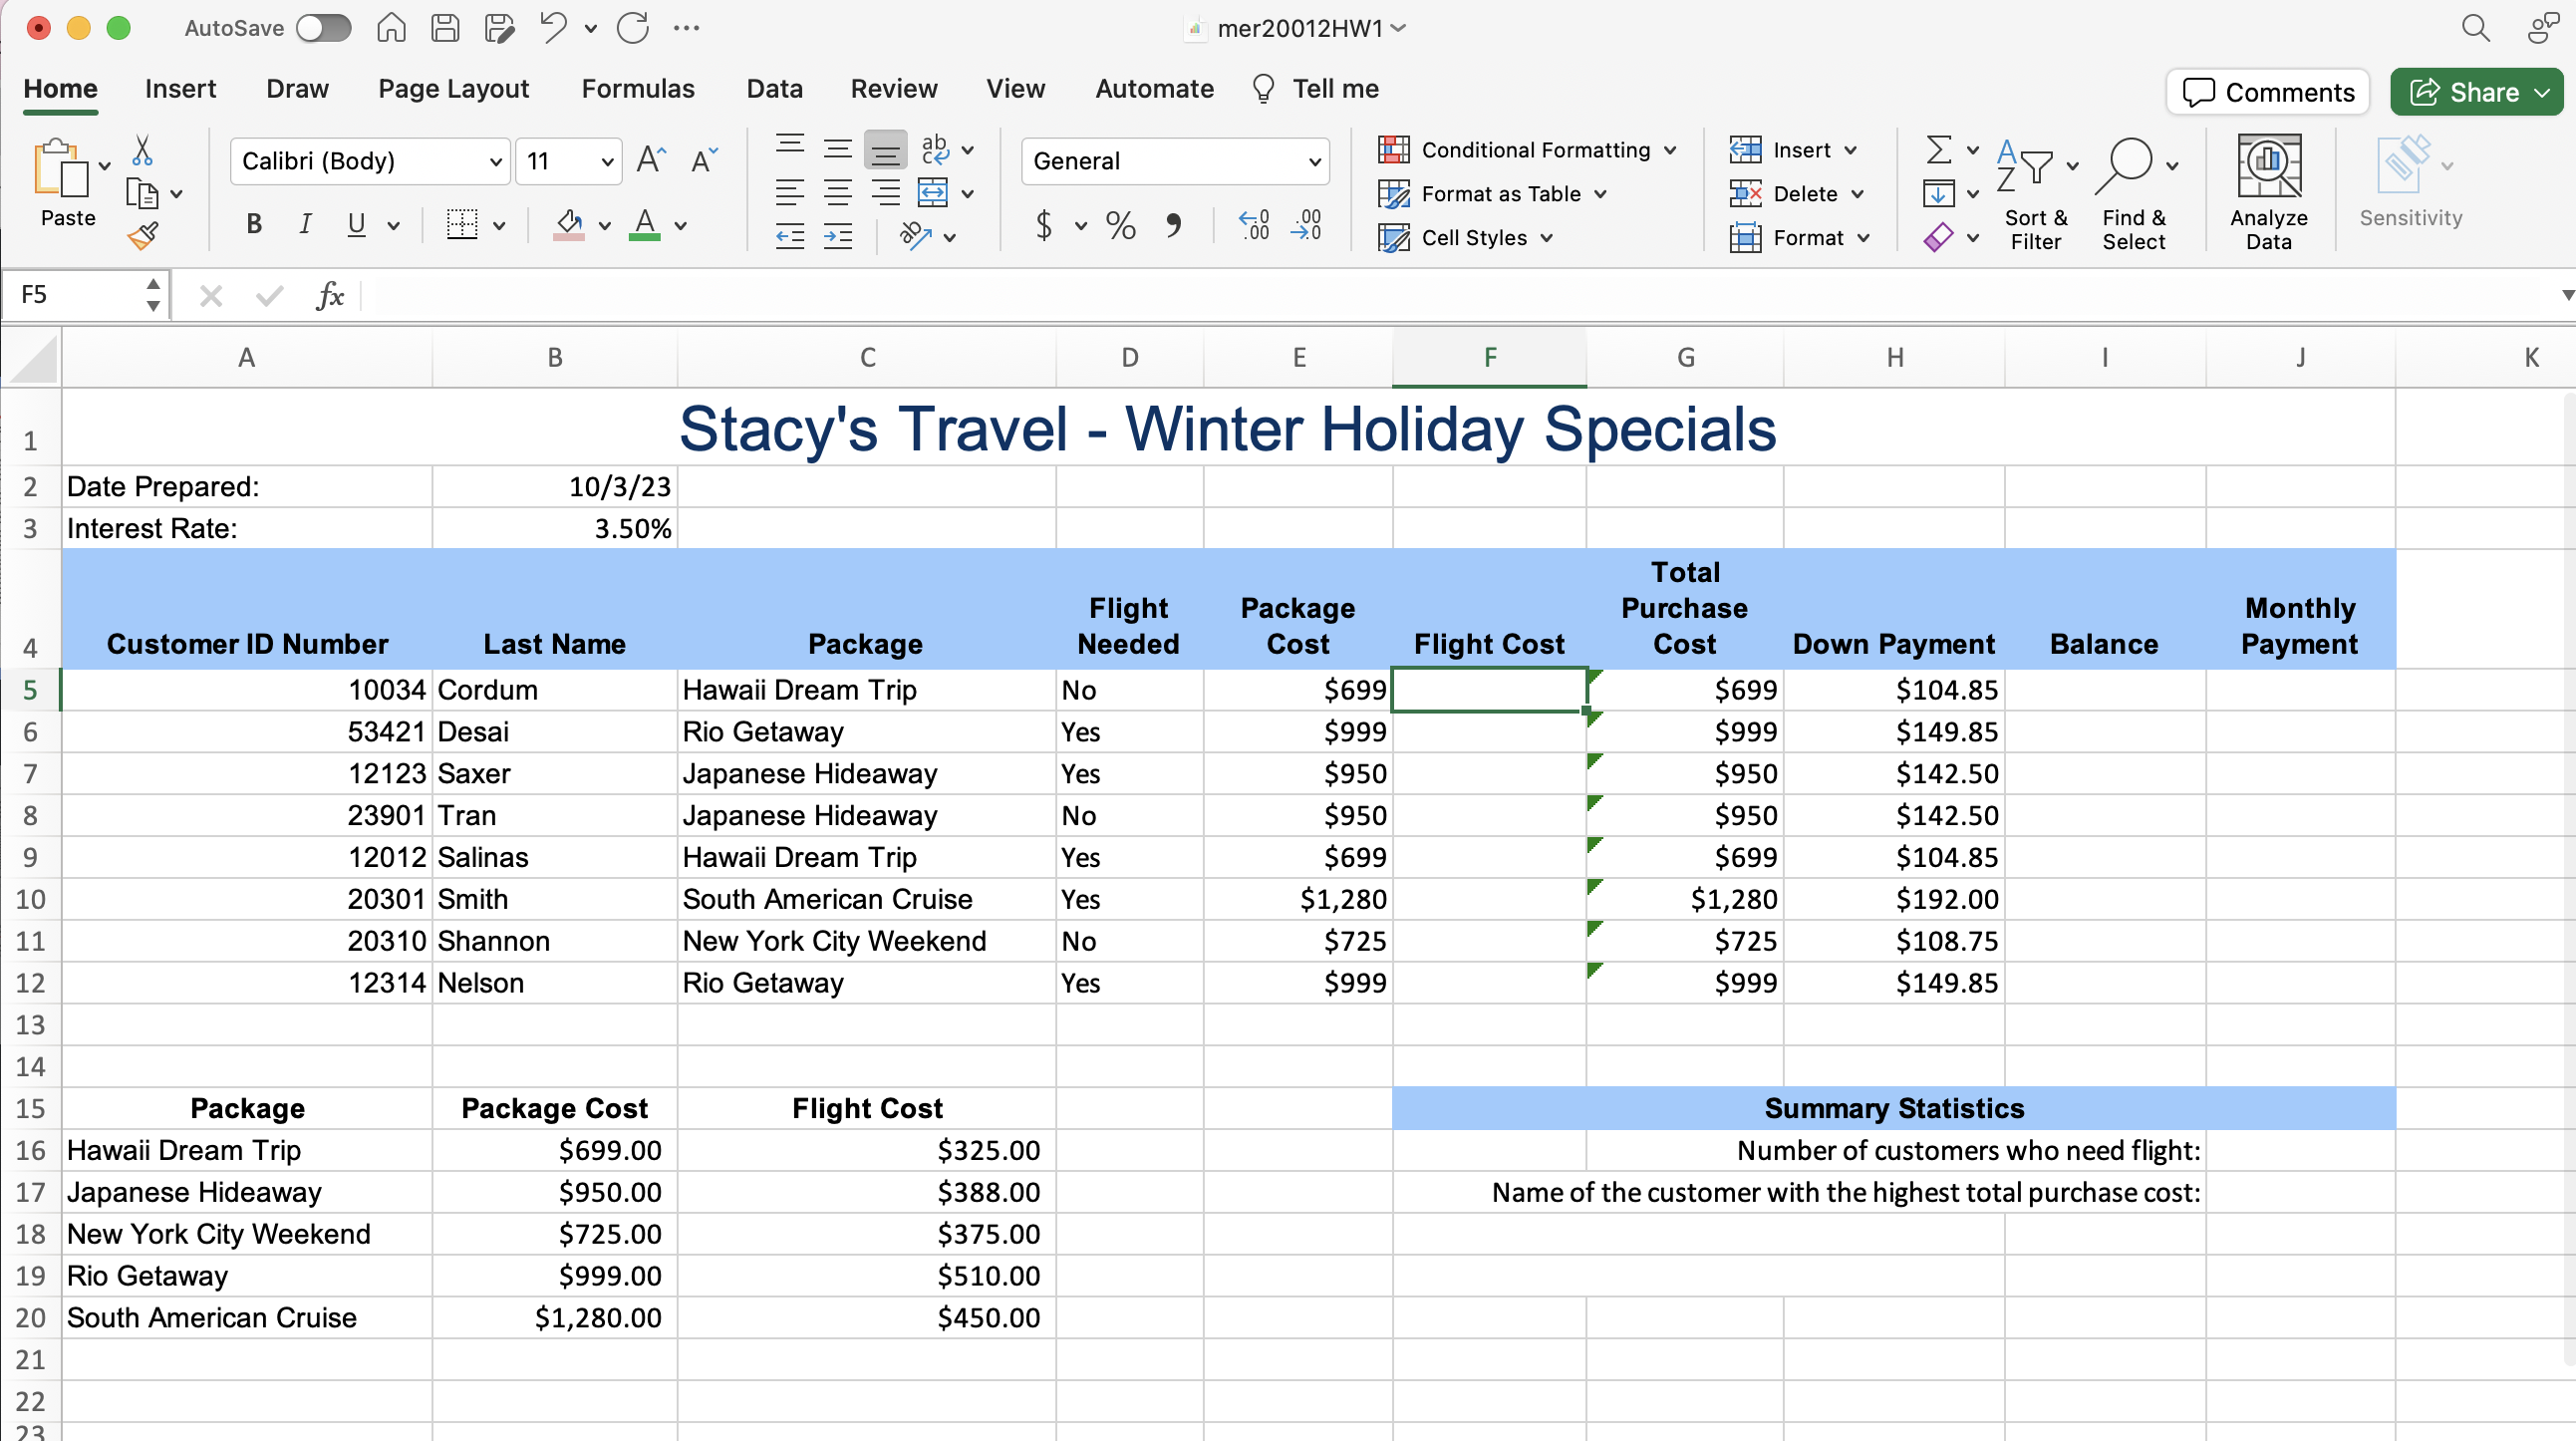The image size is (2576, 1441).
Task: Toggle bold formatting
Action: coord(253,224)
